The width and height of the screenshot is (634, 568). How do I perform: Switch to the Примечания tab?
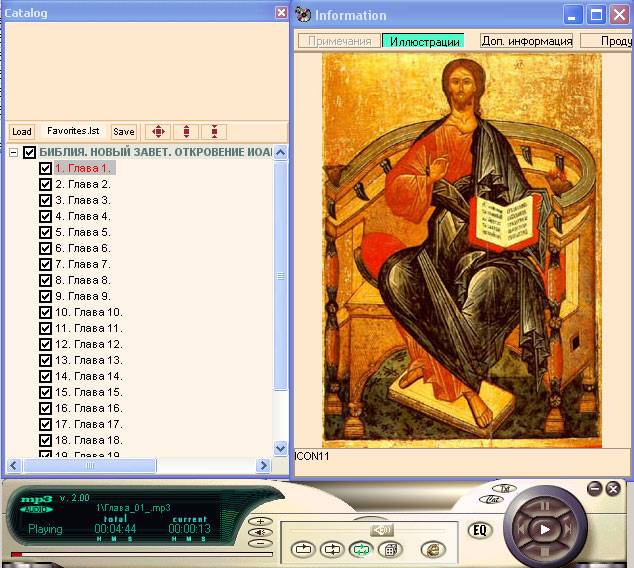(x=339, y=41)
